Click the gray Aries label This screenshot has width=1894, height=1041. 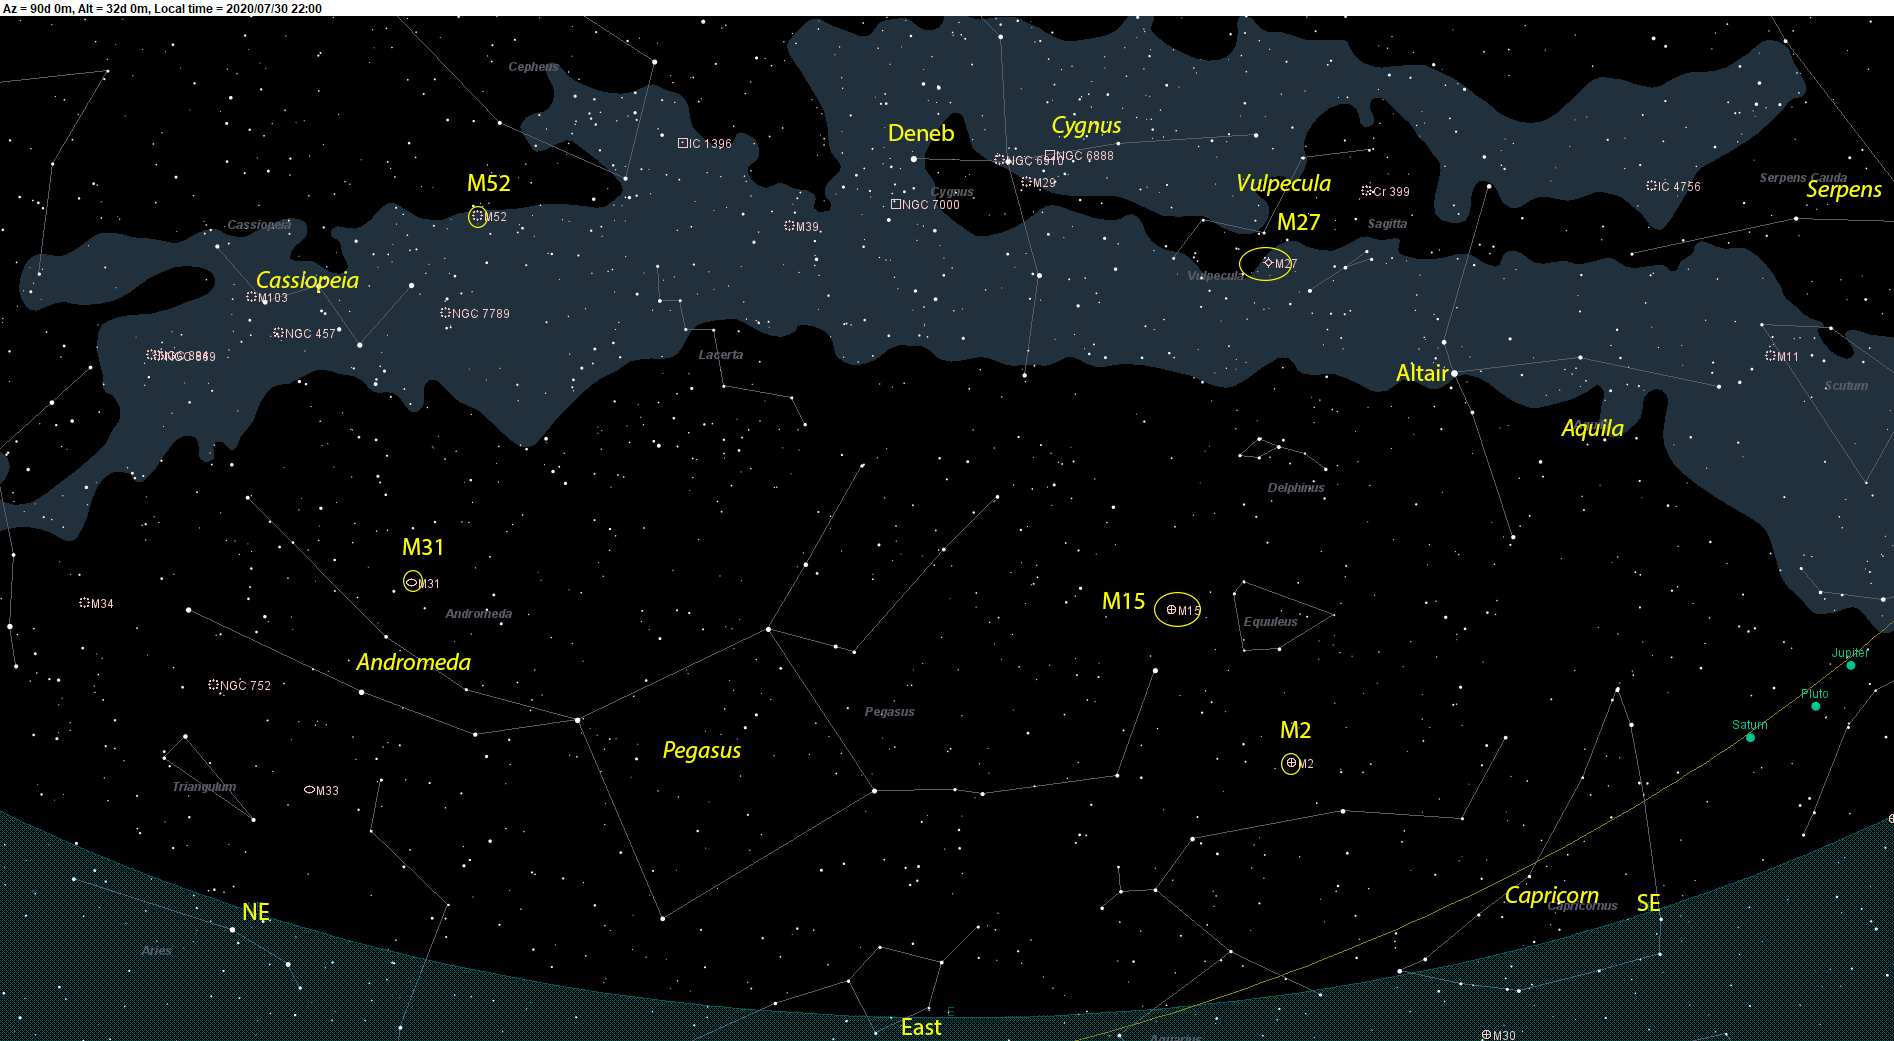tap(156, 951)
